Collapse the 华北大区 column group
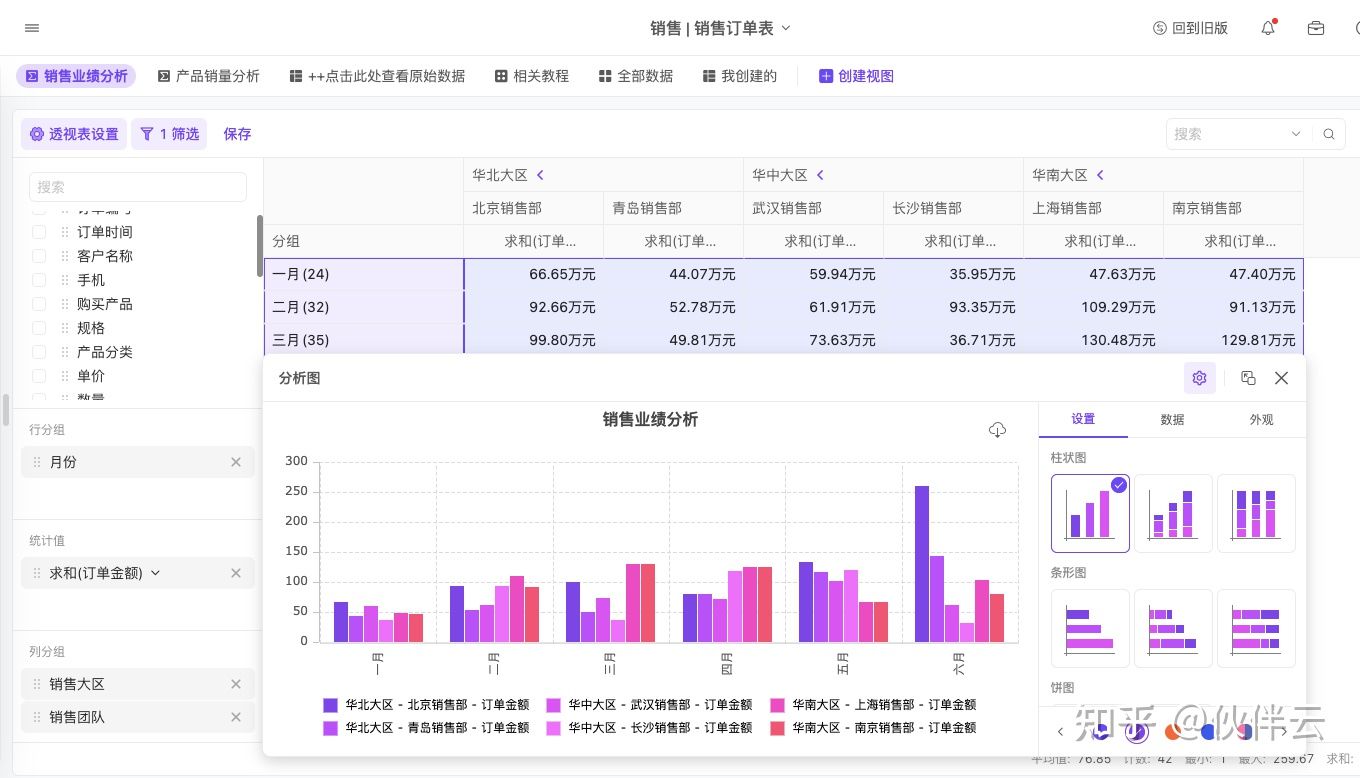1360x778 pixels. [540, 175]
